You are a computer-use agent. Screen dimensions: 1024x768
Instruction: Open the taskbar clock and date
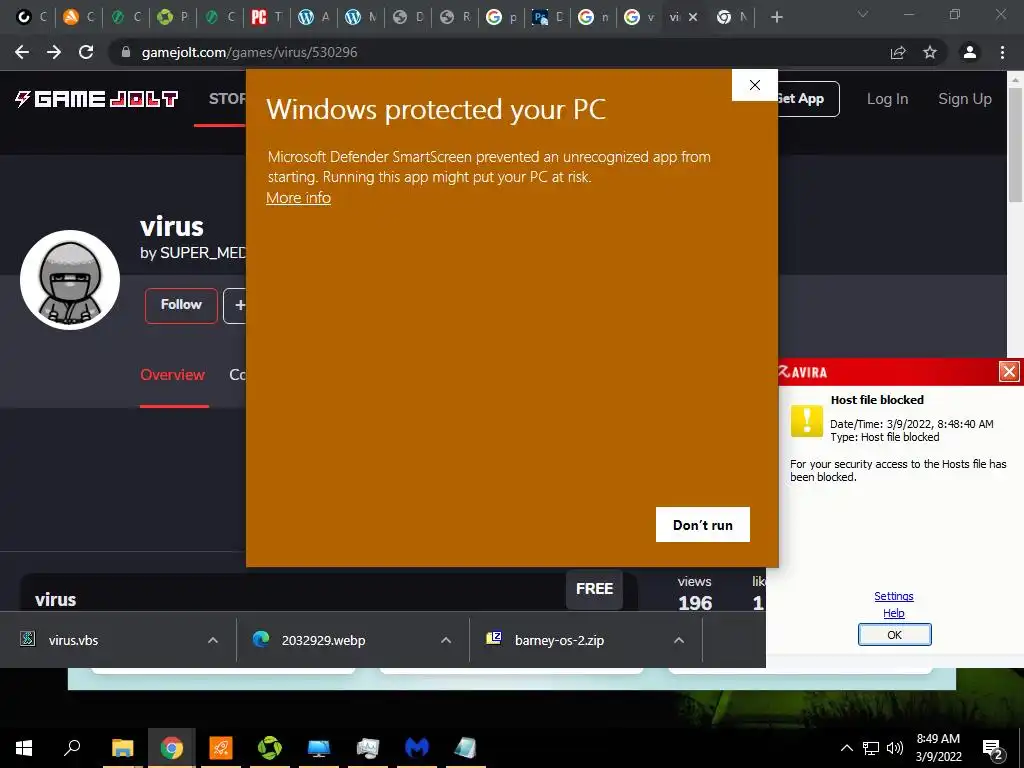938,748
